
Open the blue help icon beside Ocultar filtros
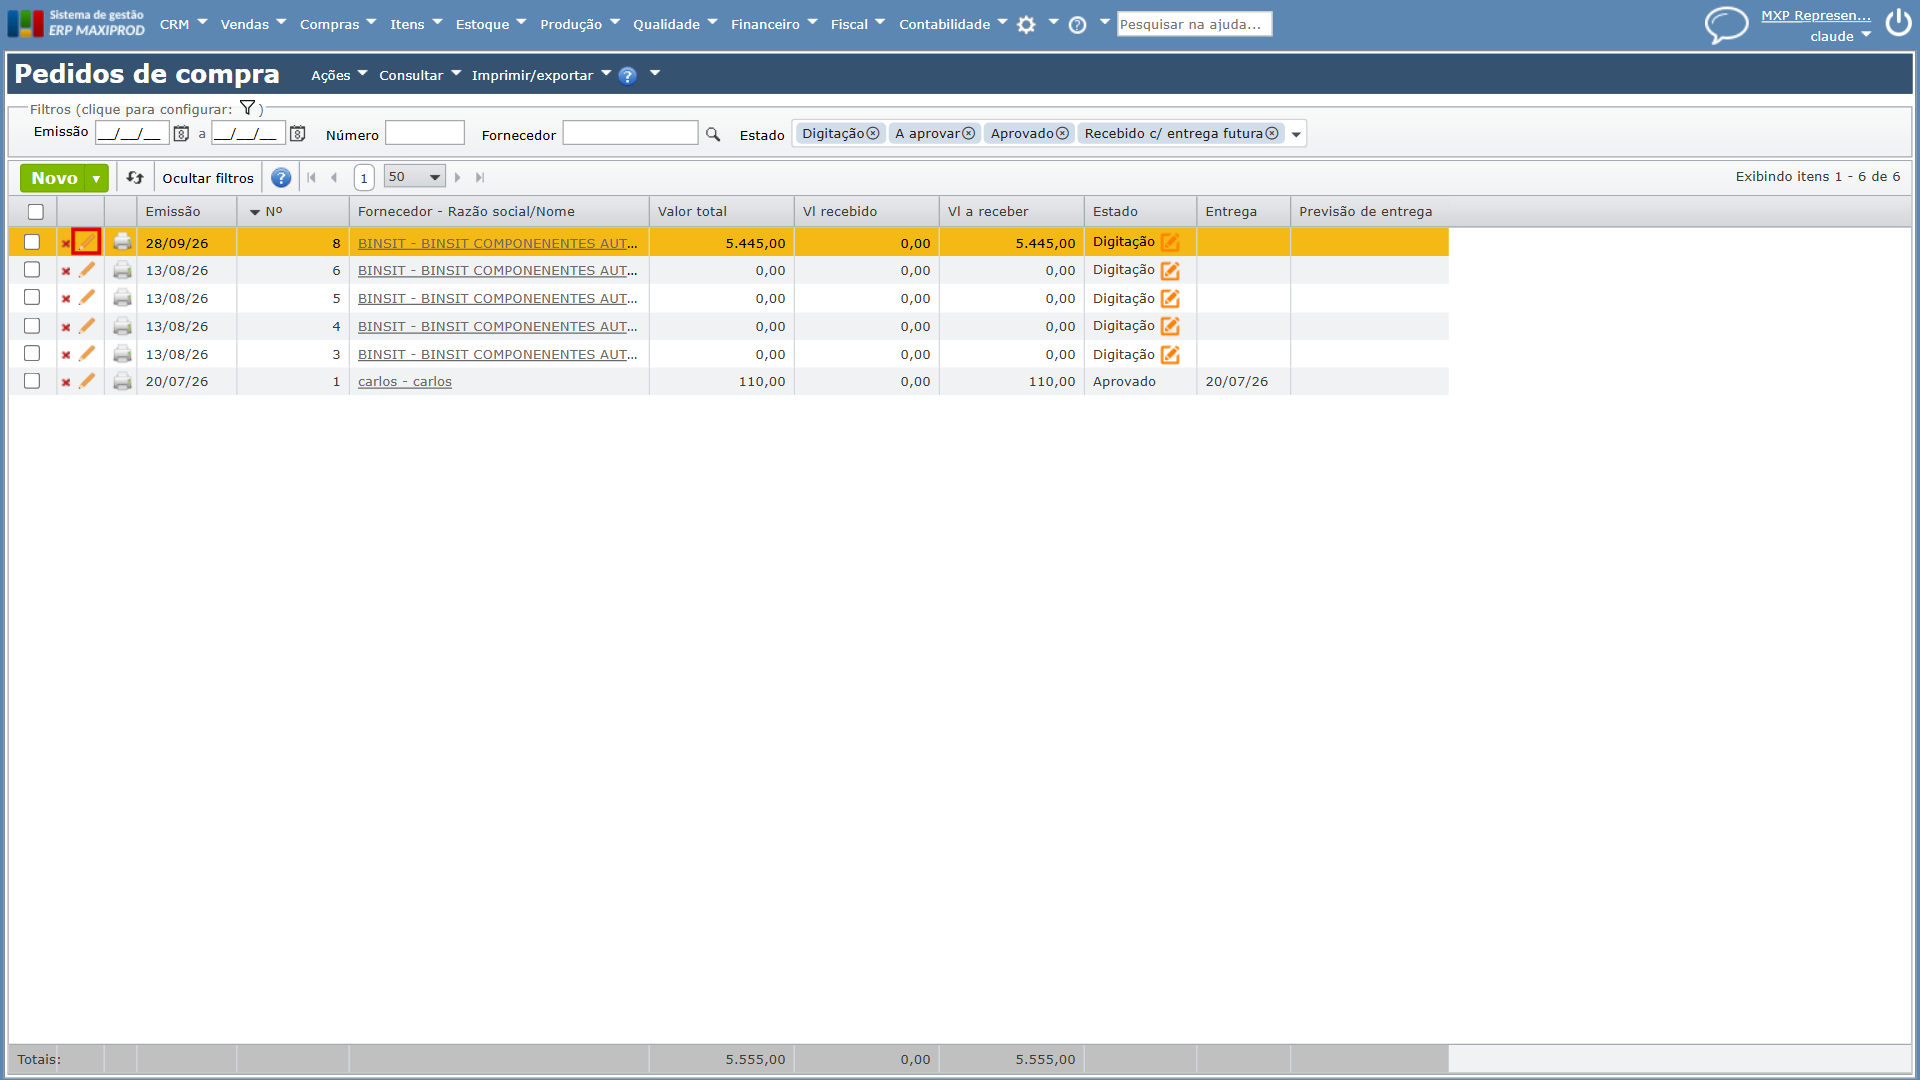(x=281, y=178)
